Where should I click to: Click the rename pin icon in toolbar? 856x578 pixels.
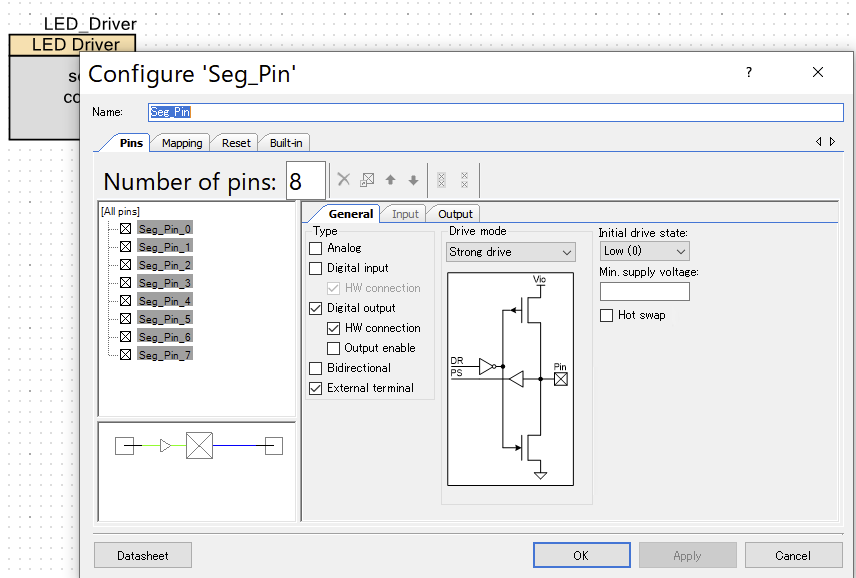[367, 180]
